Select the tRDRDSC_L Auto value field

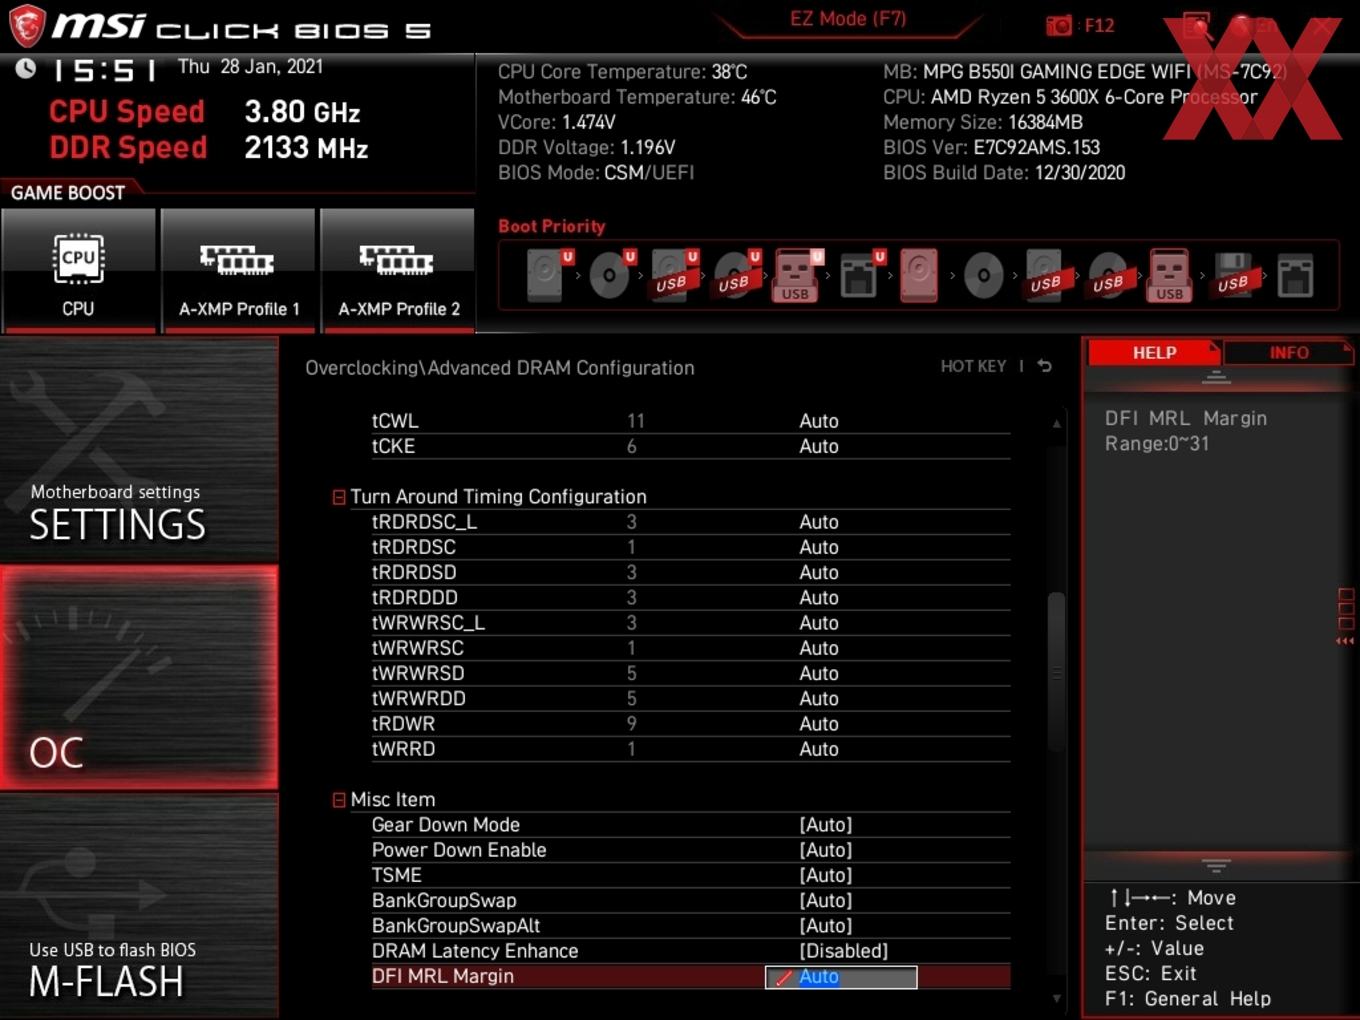tap(819, 522)
